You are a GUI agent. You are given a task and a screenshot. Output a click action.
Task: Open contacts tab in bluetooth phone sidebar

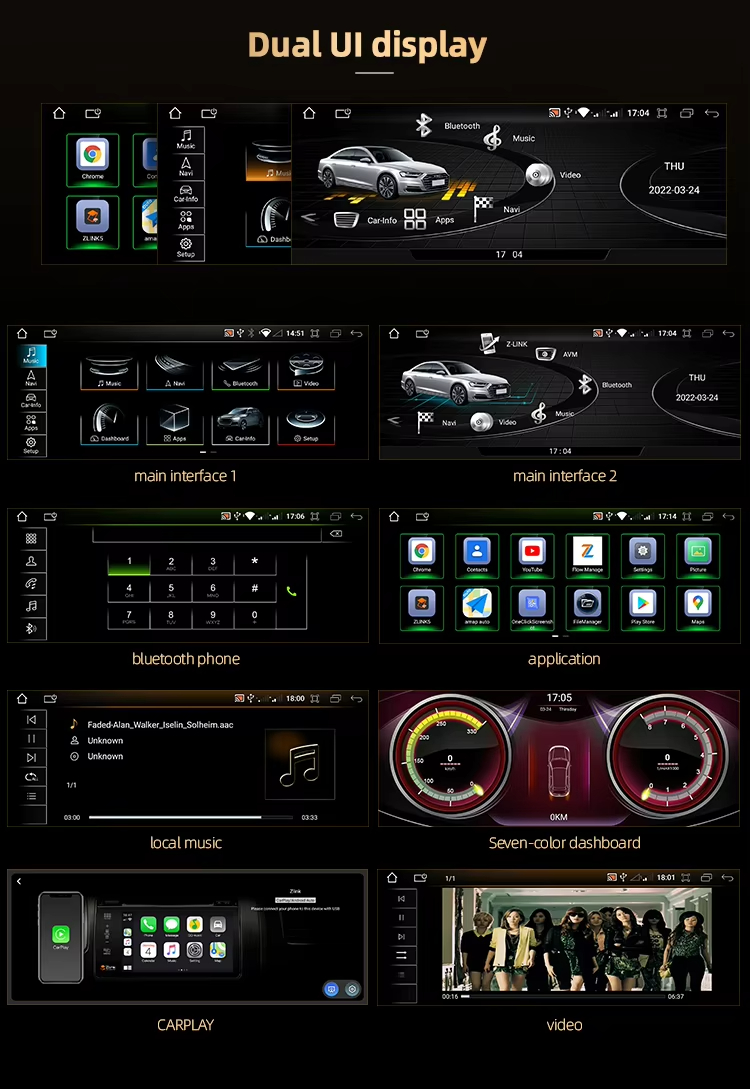point(31,561)
